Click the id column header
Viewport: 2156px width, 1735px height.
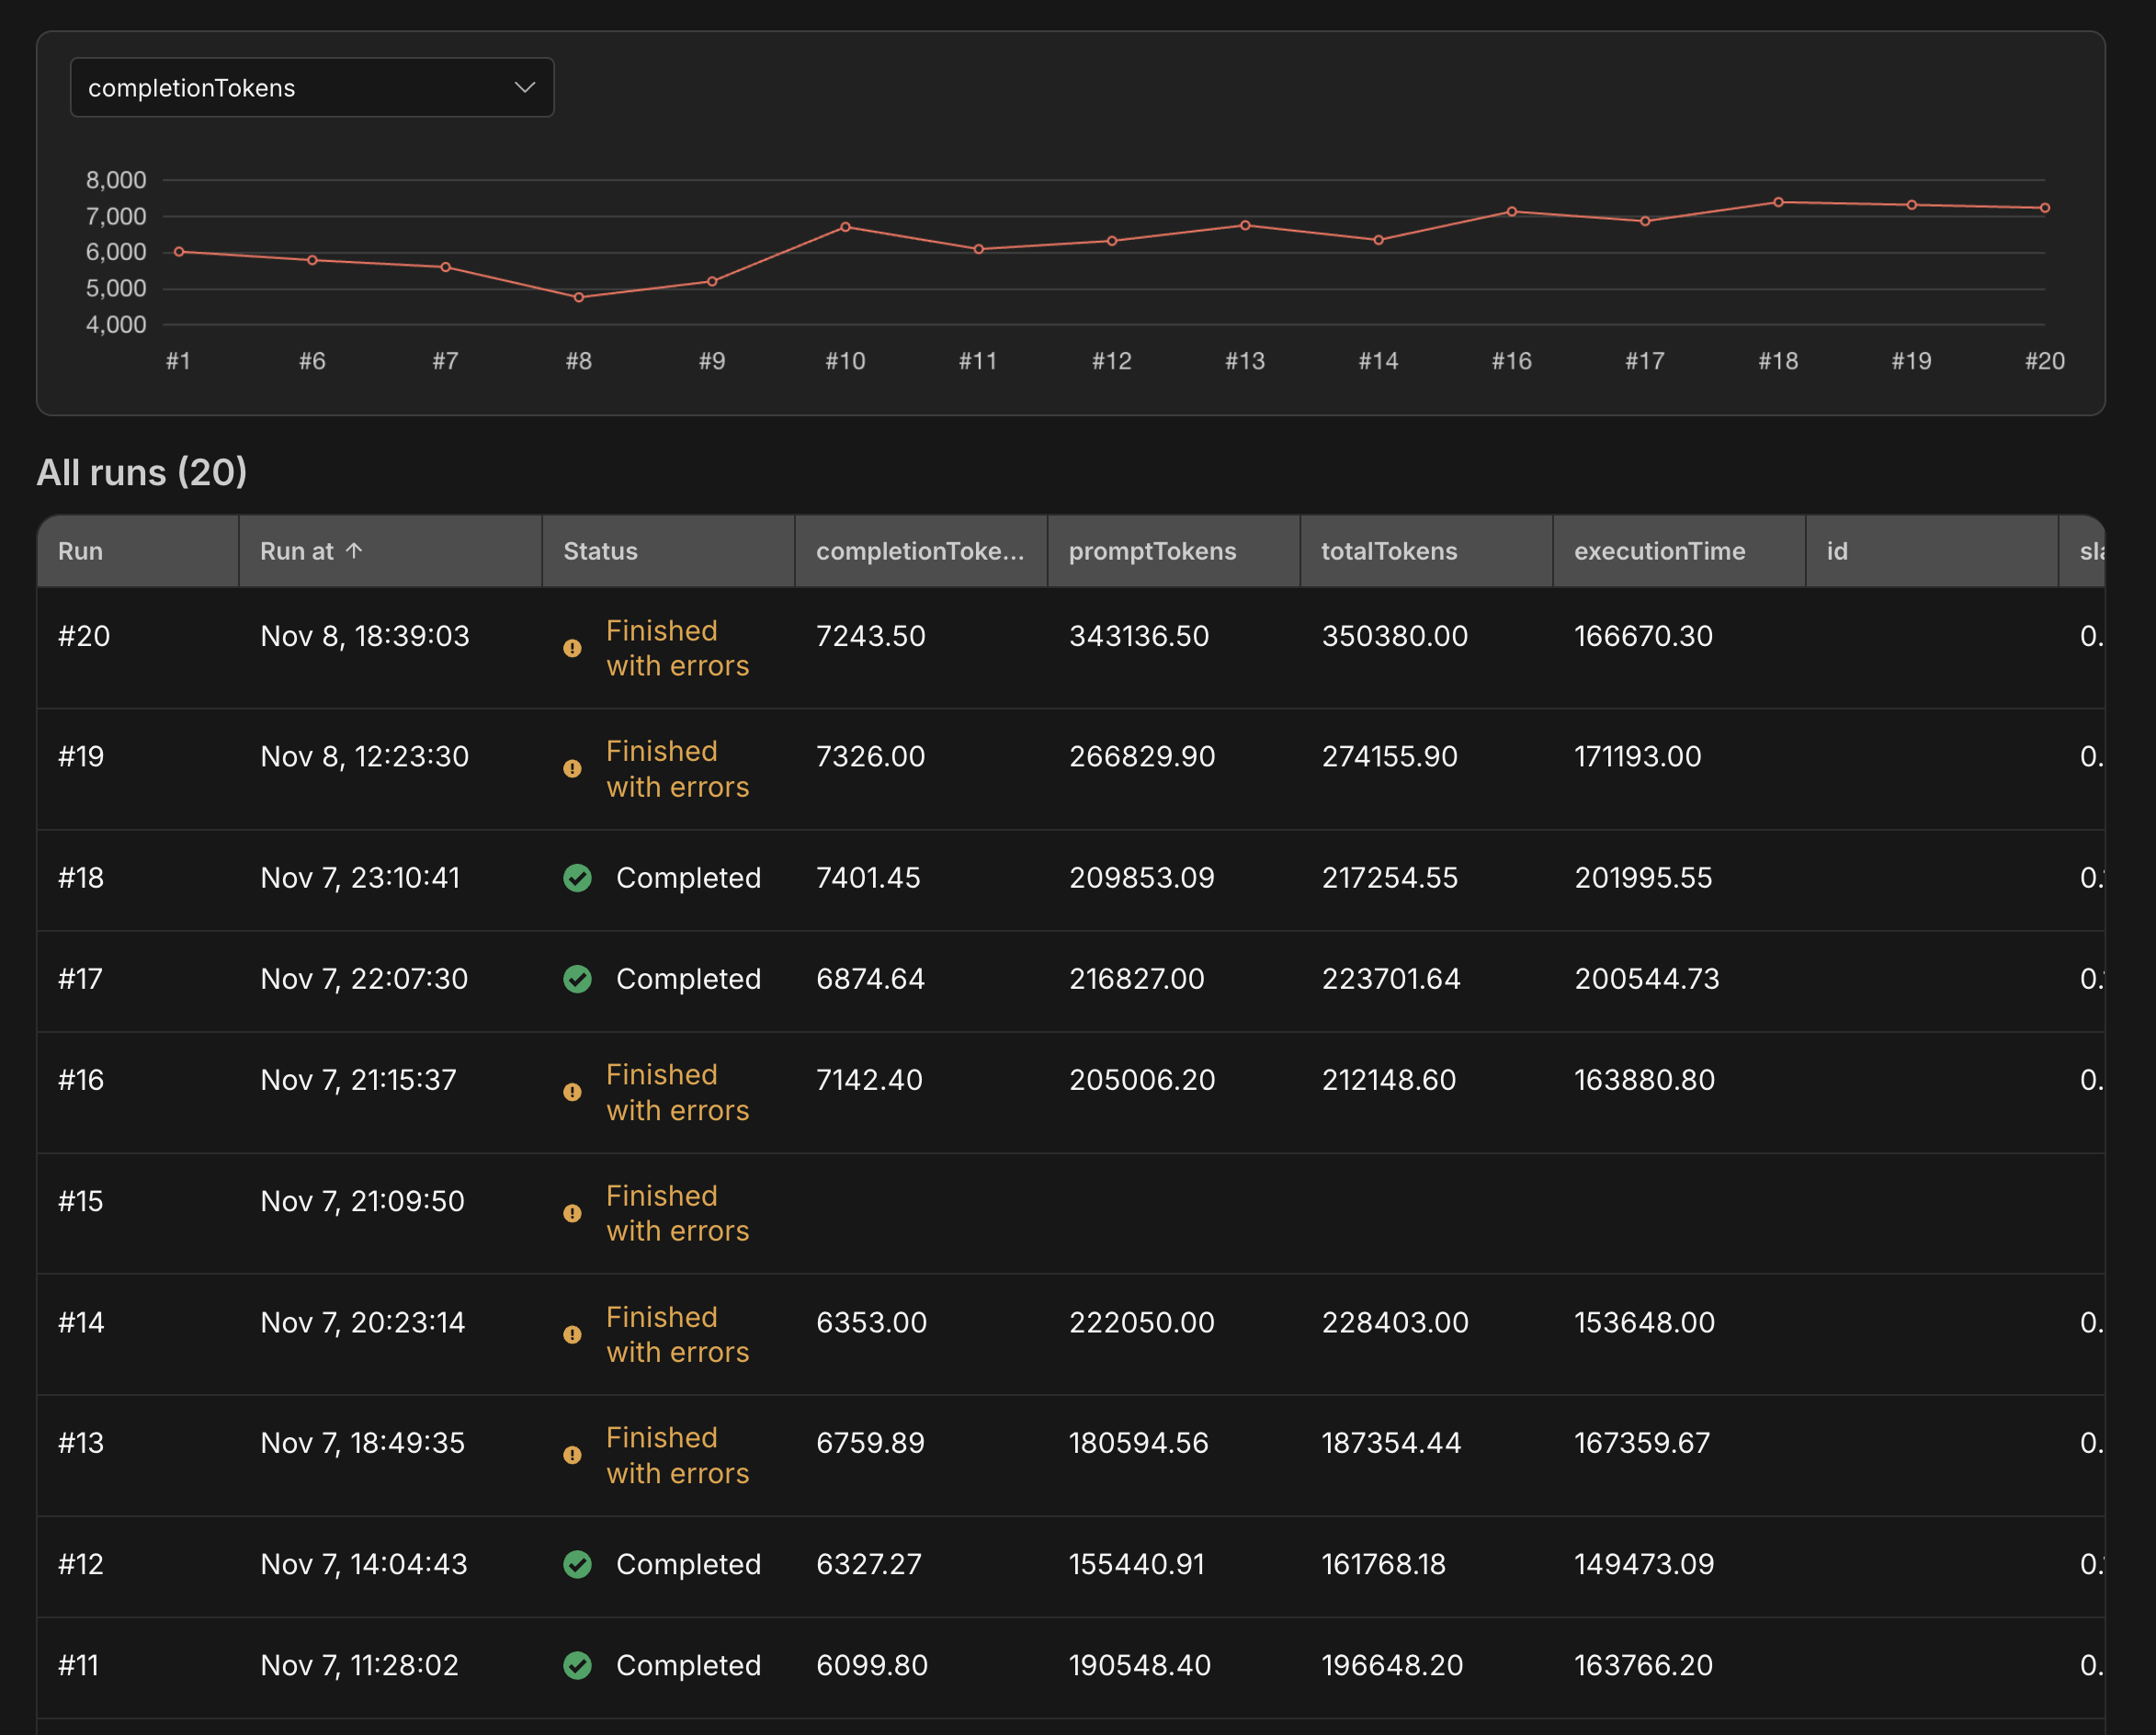[x=1837, y=551]
